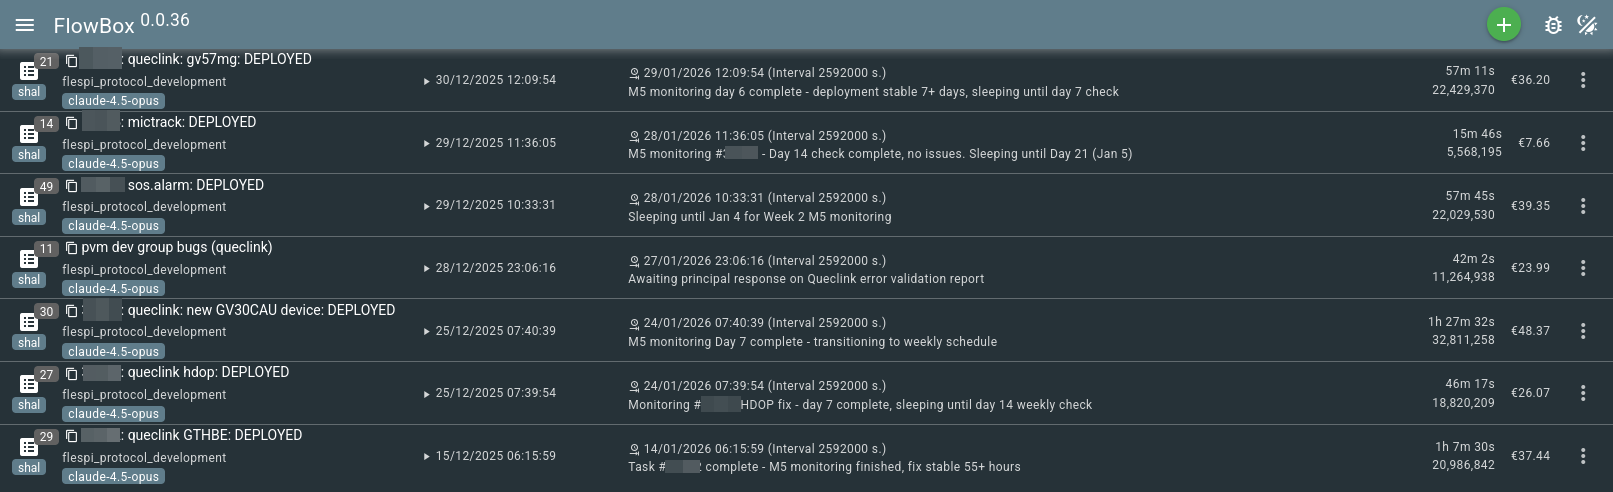Open three-dot menu for queclink gv57mg task
Image resolution: width=1613 pixels, height=492 pixels.
(1583, 80)
